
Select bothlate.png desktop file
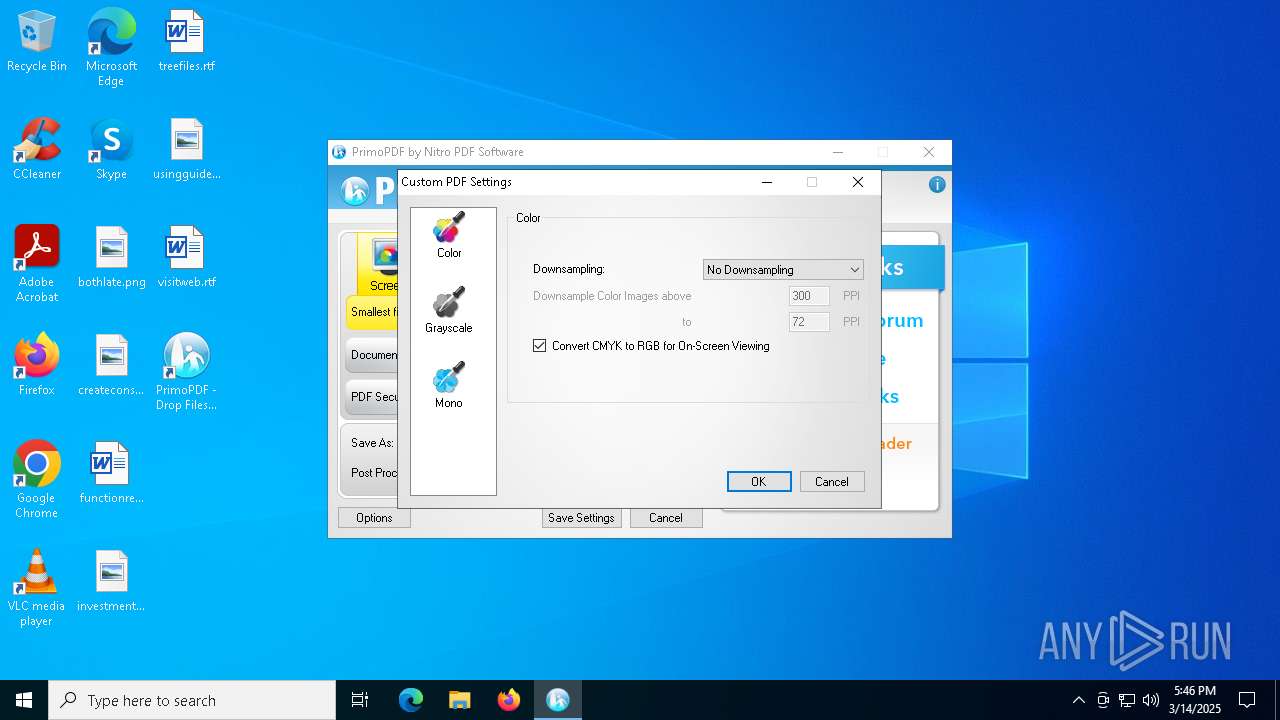pyautogui.click(x=111, y=257)
